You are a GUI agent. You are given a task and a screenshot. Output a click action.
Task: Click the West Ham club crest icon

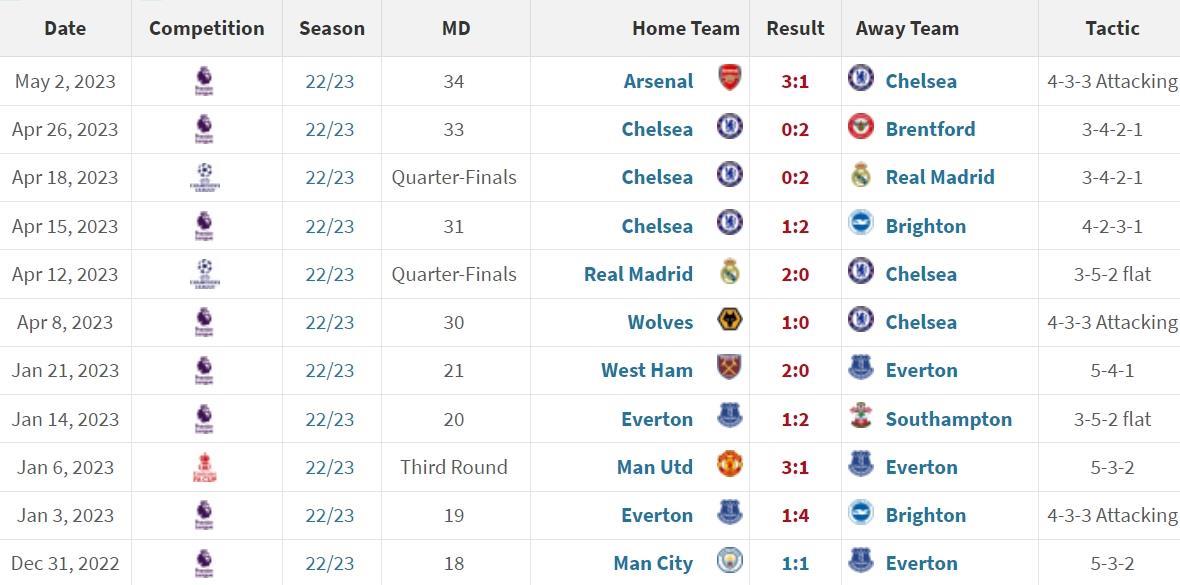730,368
